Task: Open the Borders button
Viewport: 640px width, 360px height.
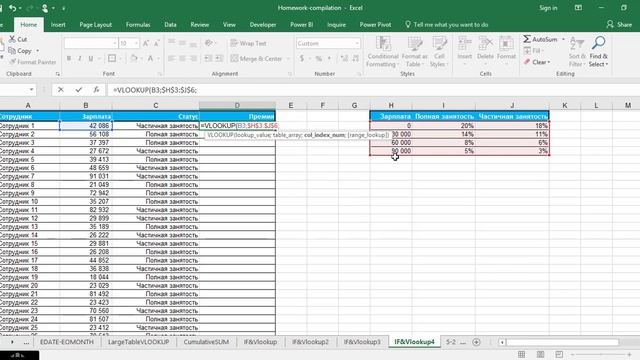Action: pyautogui.click(x=112, y=59)
